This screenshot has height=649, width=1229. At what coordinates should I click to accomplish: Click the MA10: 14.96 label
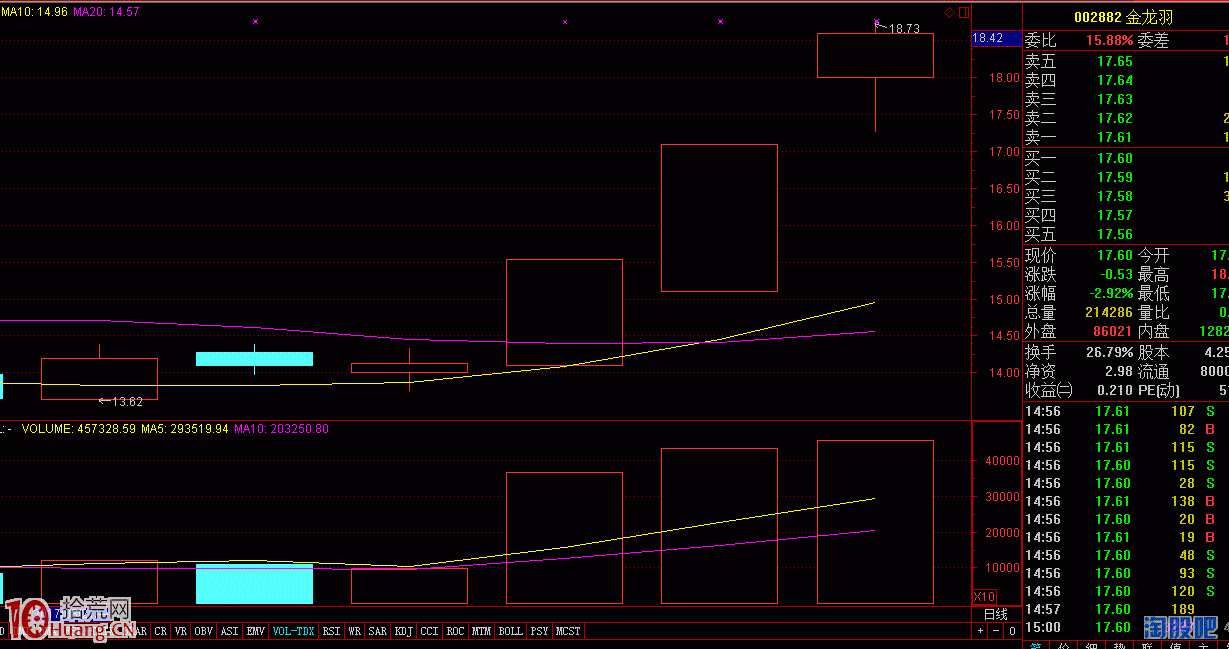33,11
